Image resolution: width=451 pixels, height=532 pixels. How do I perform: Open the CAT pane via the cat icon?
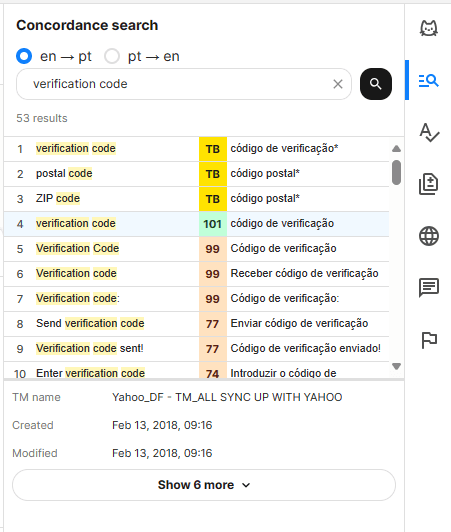tap(429, 28)
